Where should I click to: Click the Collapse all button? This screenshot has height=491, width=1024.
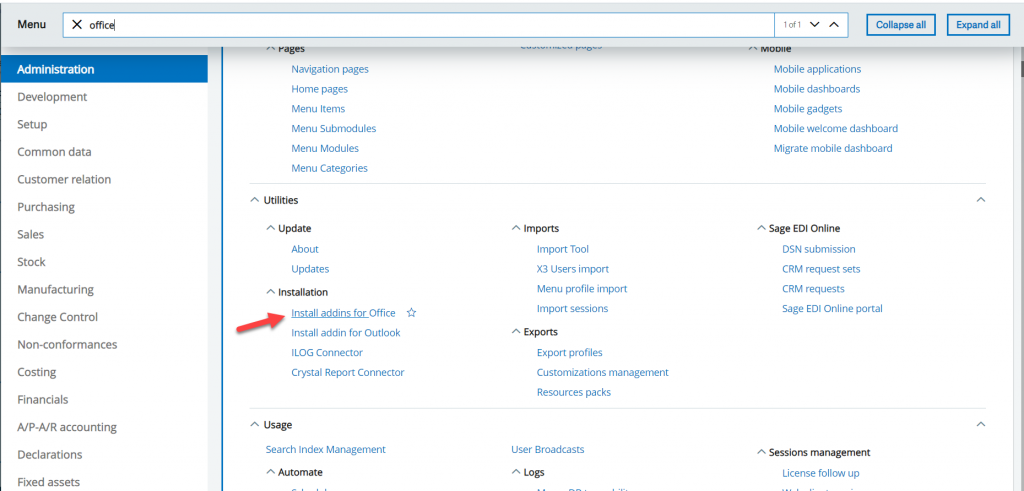point(901,25)
